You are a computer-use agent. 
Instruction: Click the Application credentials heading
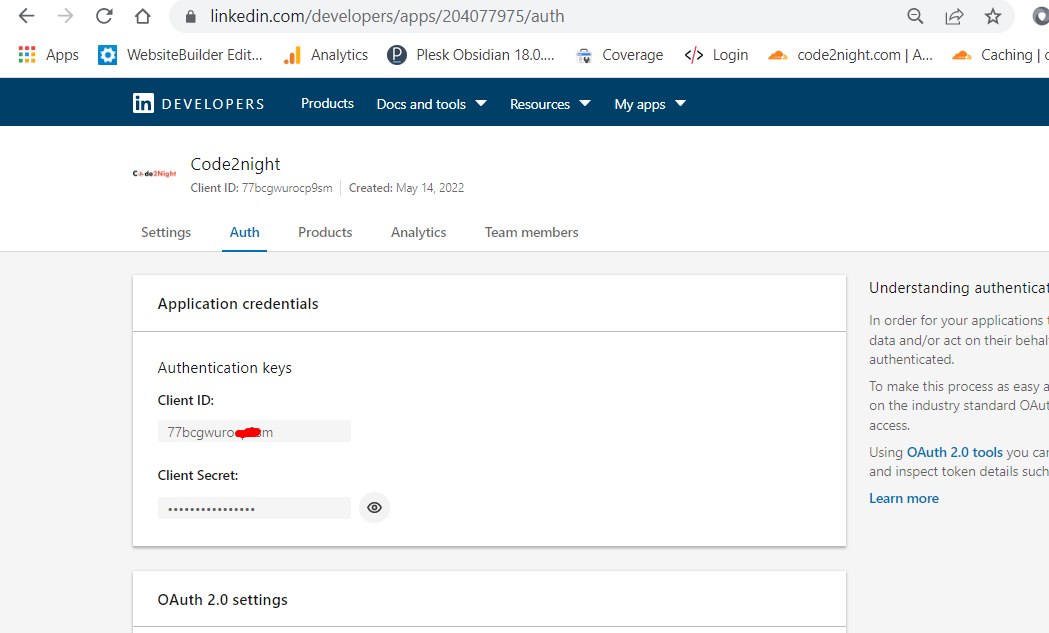238,304
